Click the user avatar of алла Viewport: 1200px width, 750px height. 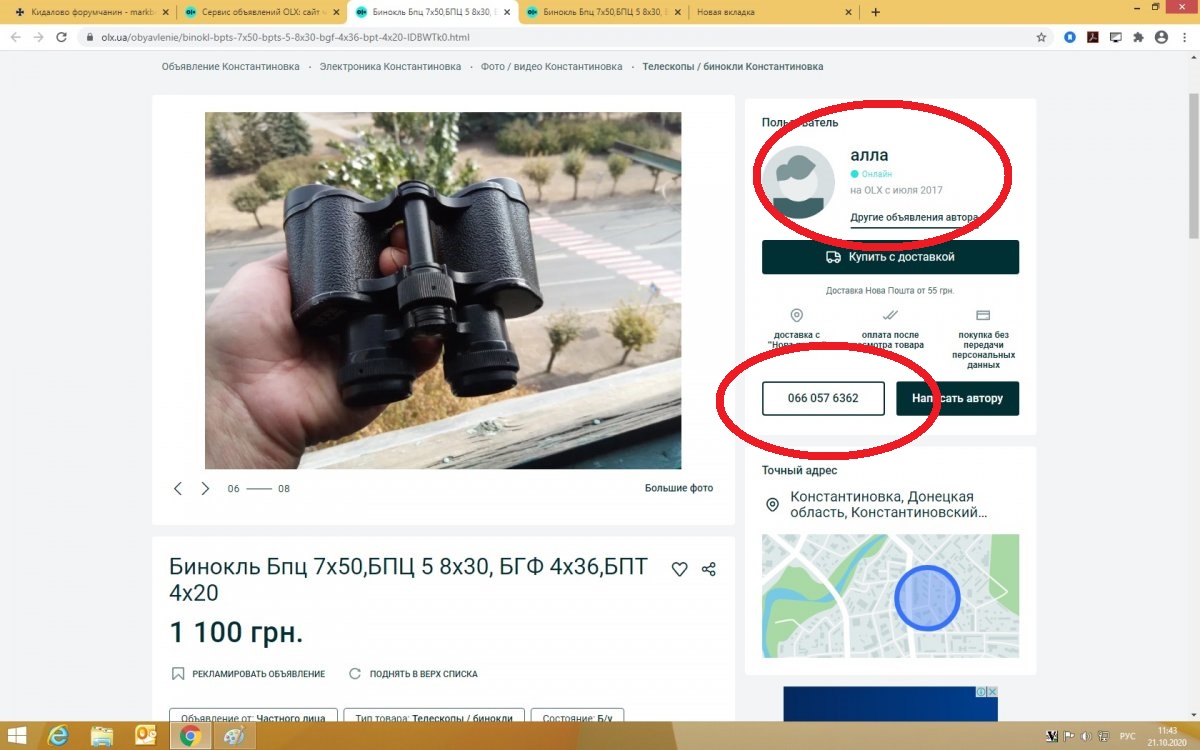coord(798,182)
